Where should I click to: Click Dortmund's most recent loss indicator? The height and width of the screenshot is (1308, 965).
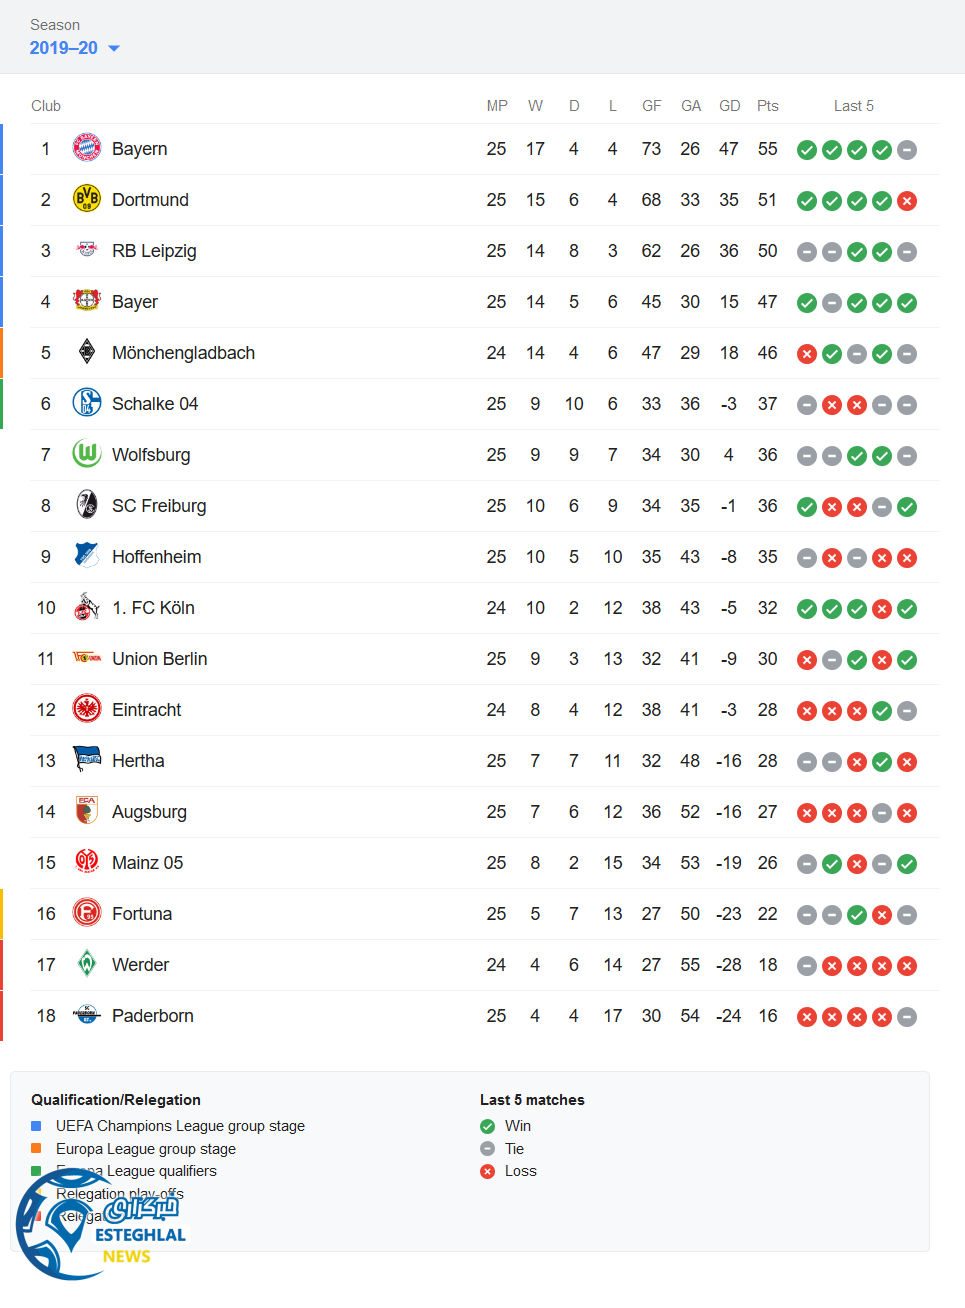[907, 201]
